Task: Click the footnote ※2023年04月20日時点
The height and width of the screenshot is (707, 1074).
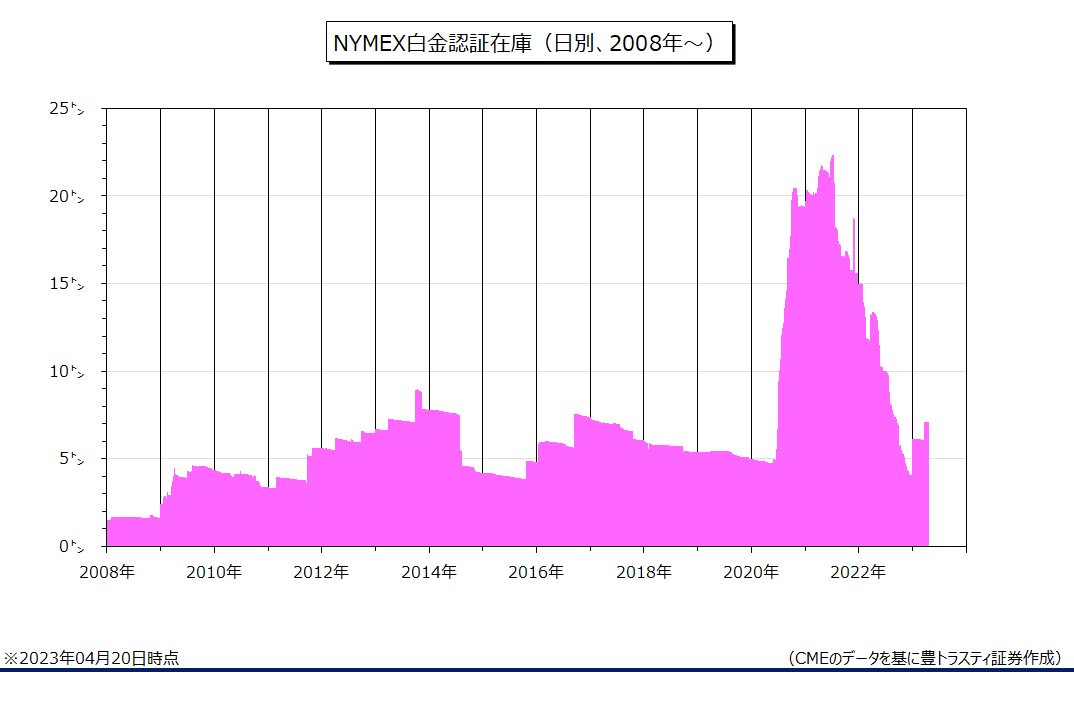Action: 92,658
